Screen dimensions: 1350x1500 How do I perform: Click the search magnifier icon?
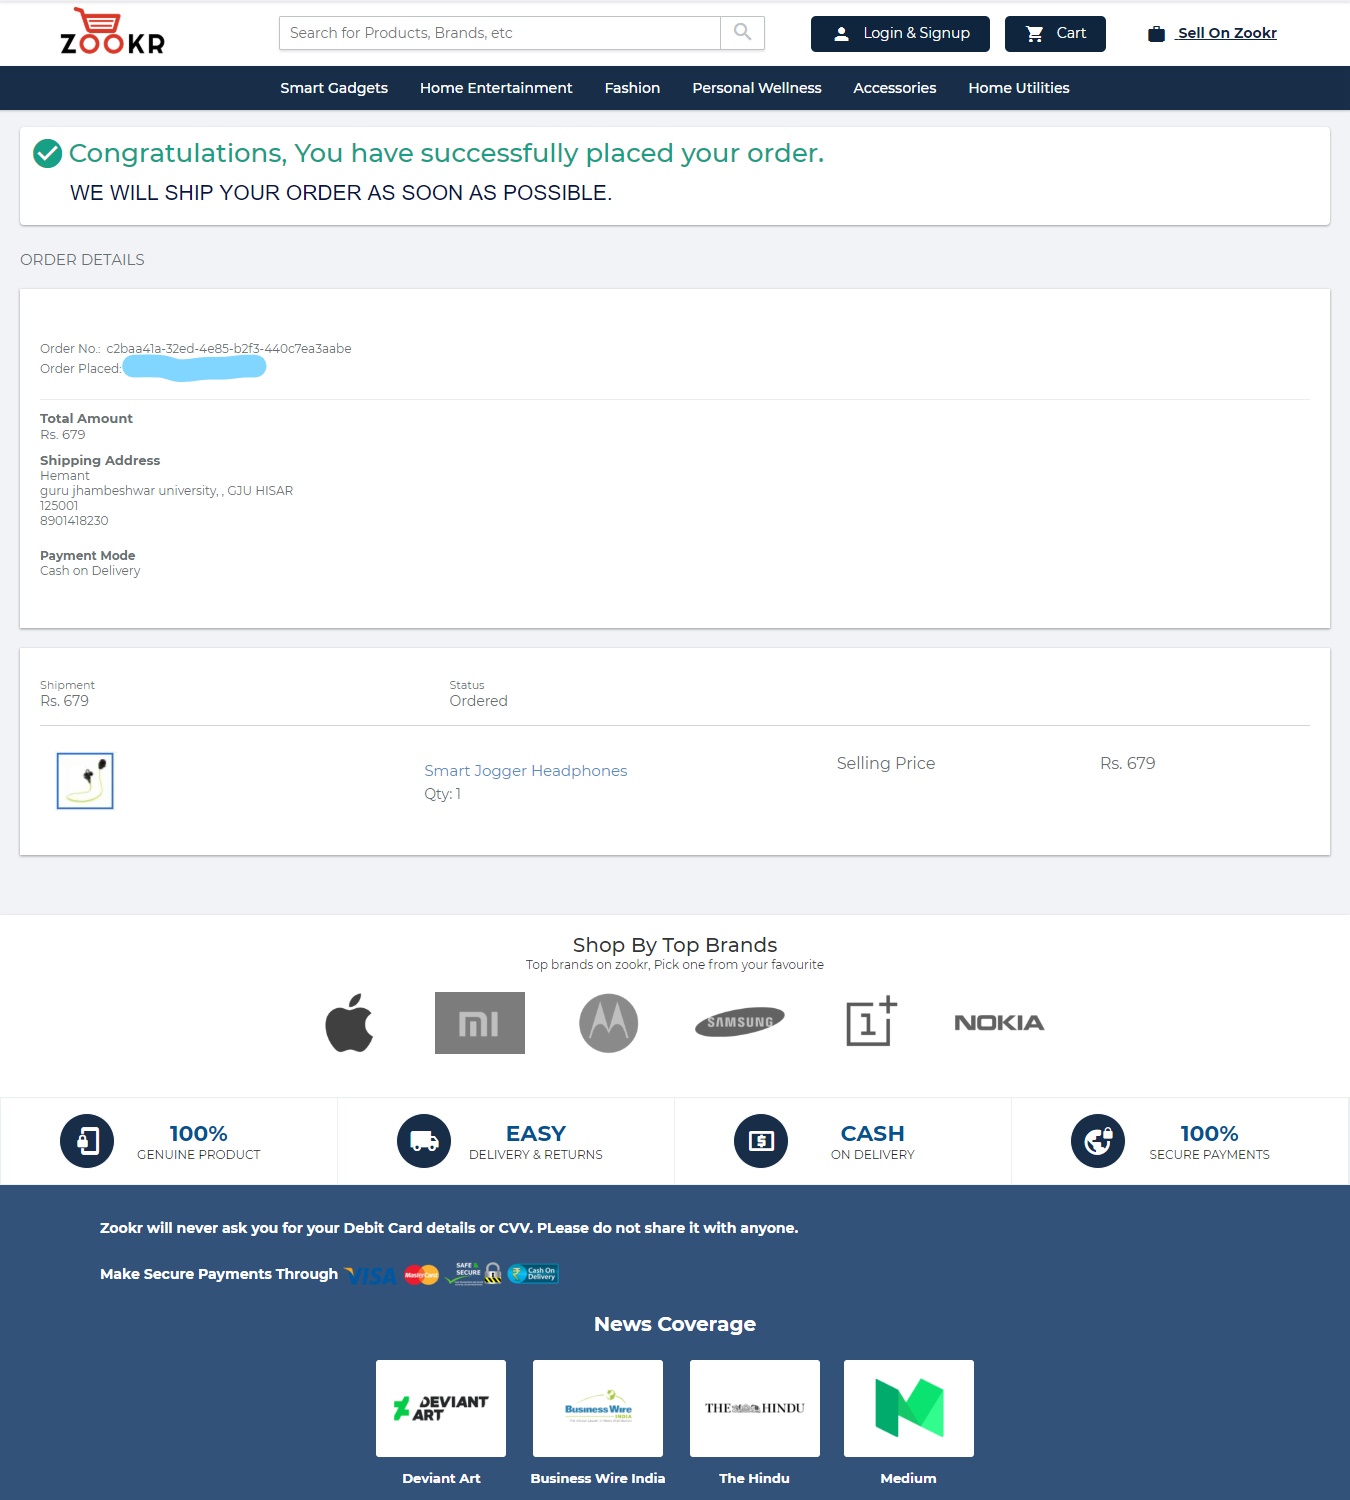tap(742, 33)
